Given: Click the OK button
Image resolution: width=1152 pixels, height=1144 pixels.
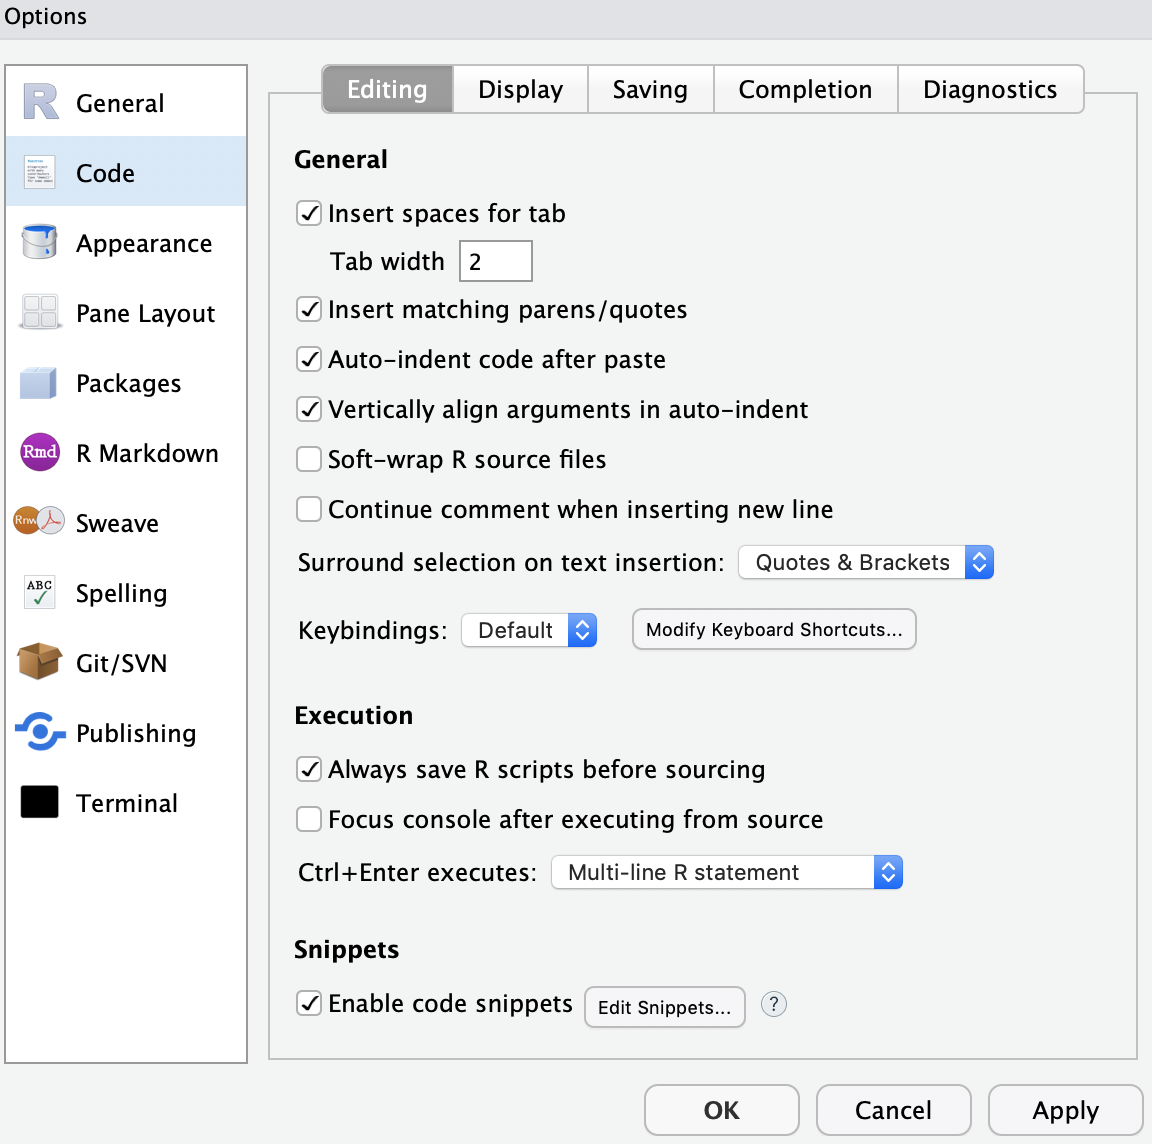Looking at the screenshot, I should (721, 1109).
